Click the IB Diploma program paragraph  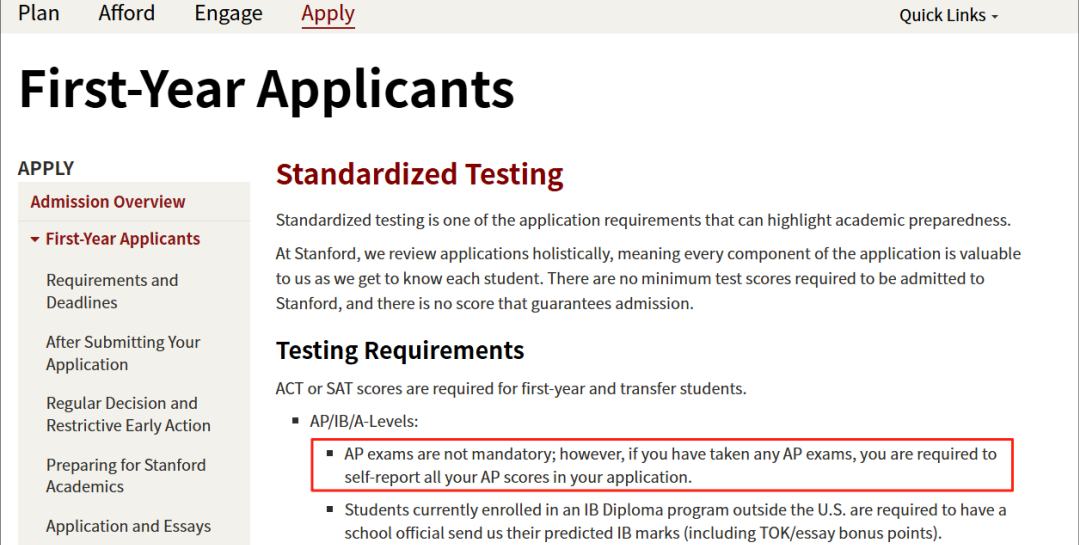[x=675, y=521]
